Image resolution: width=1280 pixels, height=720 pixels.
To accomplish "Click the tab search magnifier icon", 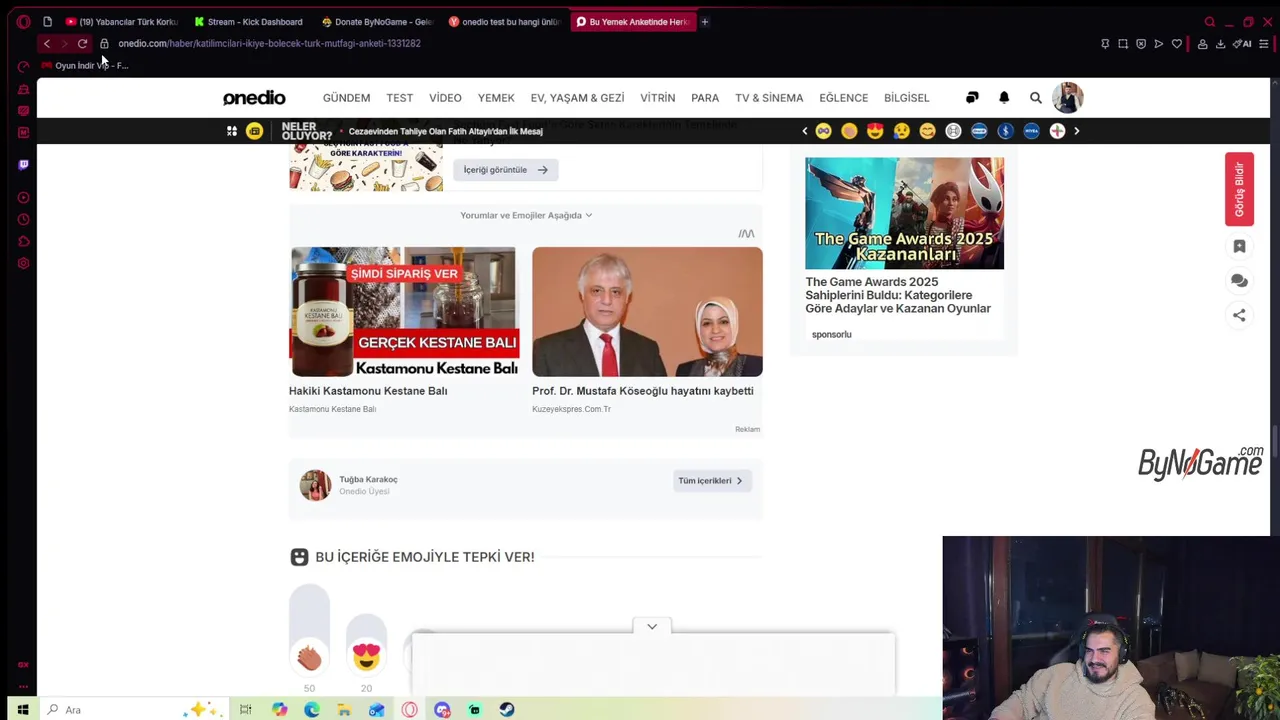I will (x=1209, y=21).
